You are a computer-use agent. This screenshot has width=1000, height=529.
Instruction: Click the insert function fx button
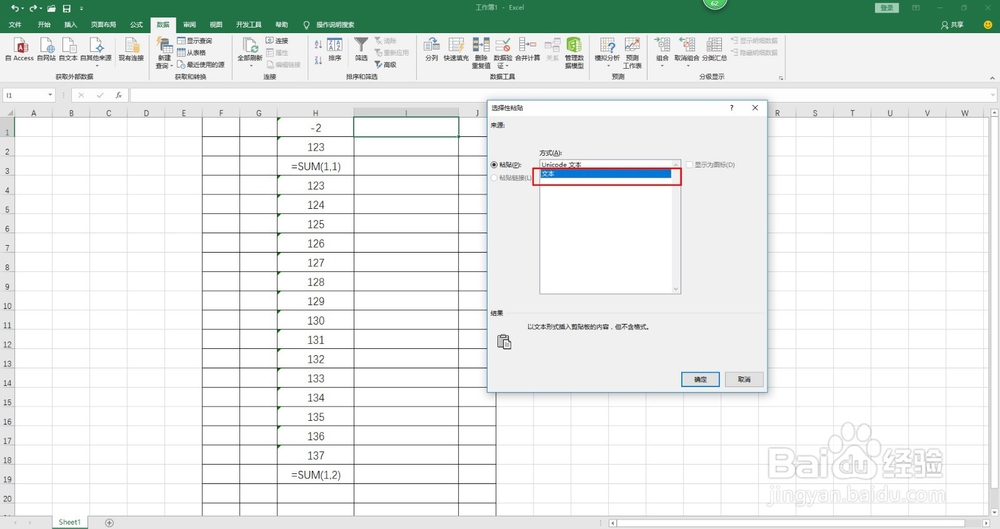point(119,95)
